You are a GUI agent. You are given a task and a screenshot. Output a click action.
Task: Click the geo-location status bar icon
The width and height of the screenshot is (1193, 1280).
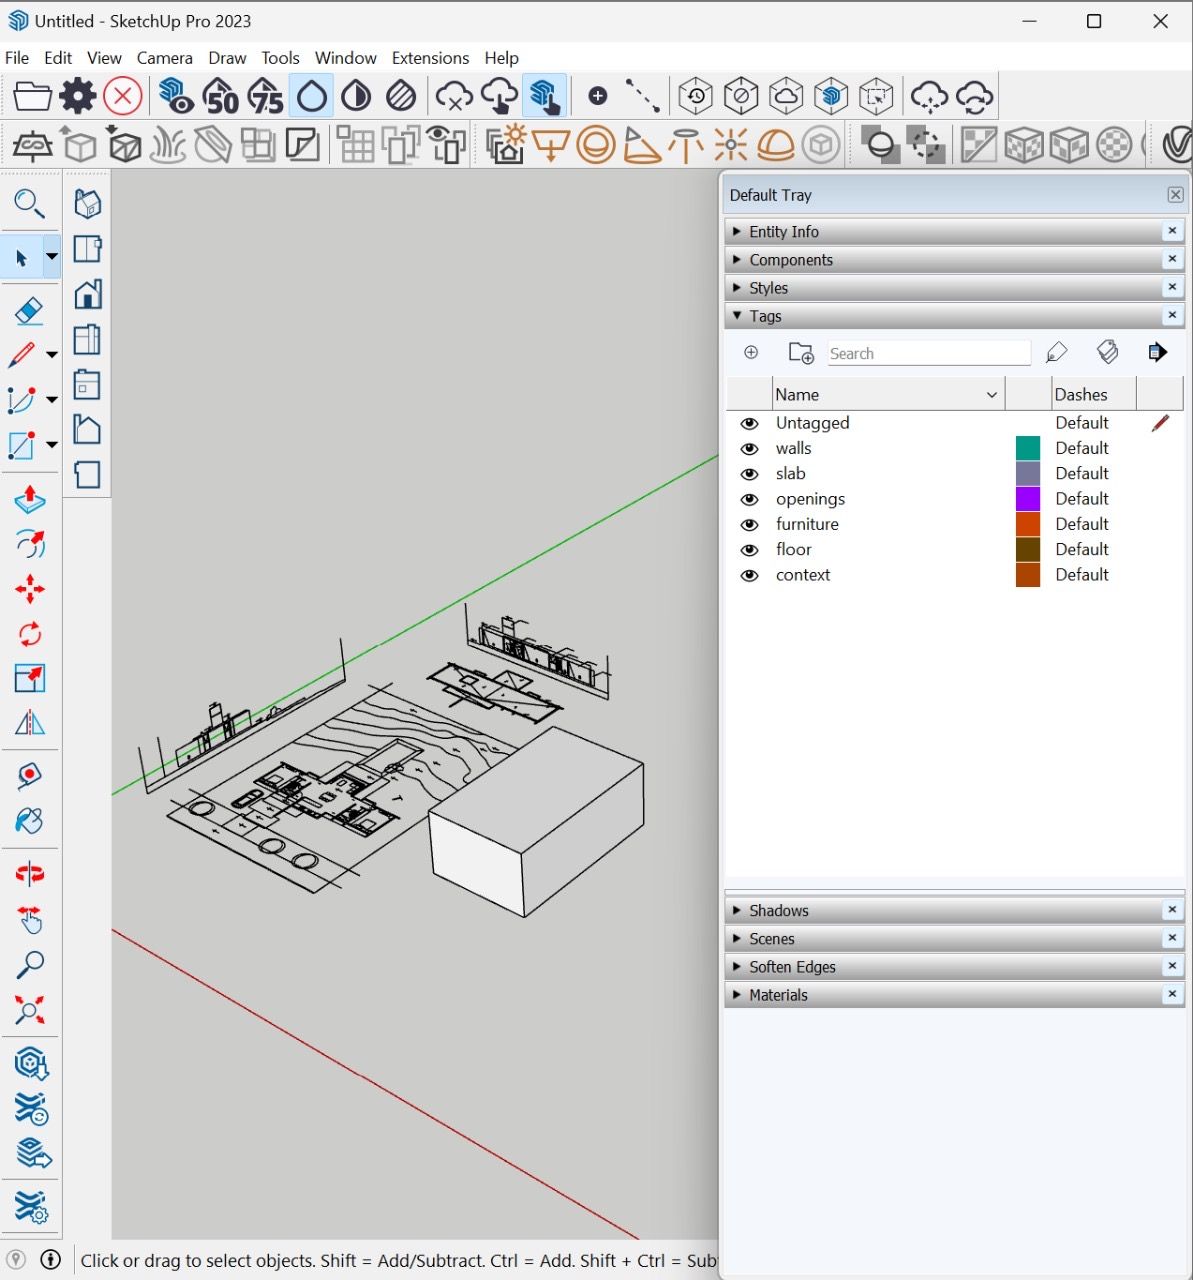[16, 1260]
